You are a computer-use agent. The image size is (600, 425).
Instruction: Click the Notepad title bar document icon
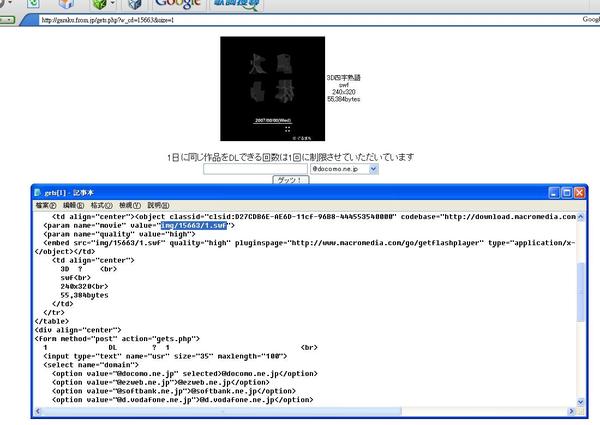pos(38,192)
